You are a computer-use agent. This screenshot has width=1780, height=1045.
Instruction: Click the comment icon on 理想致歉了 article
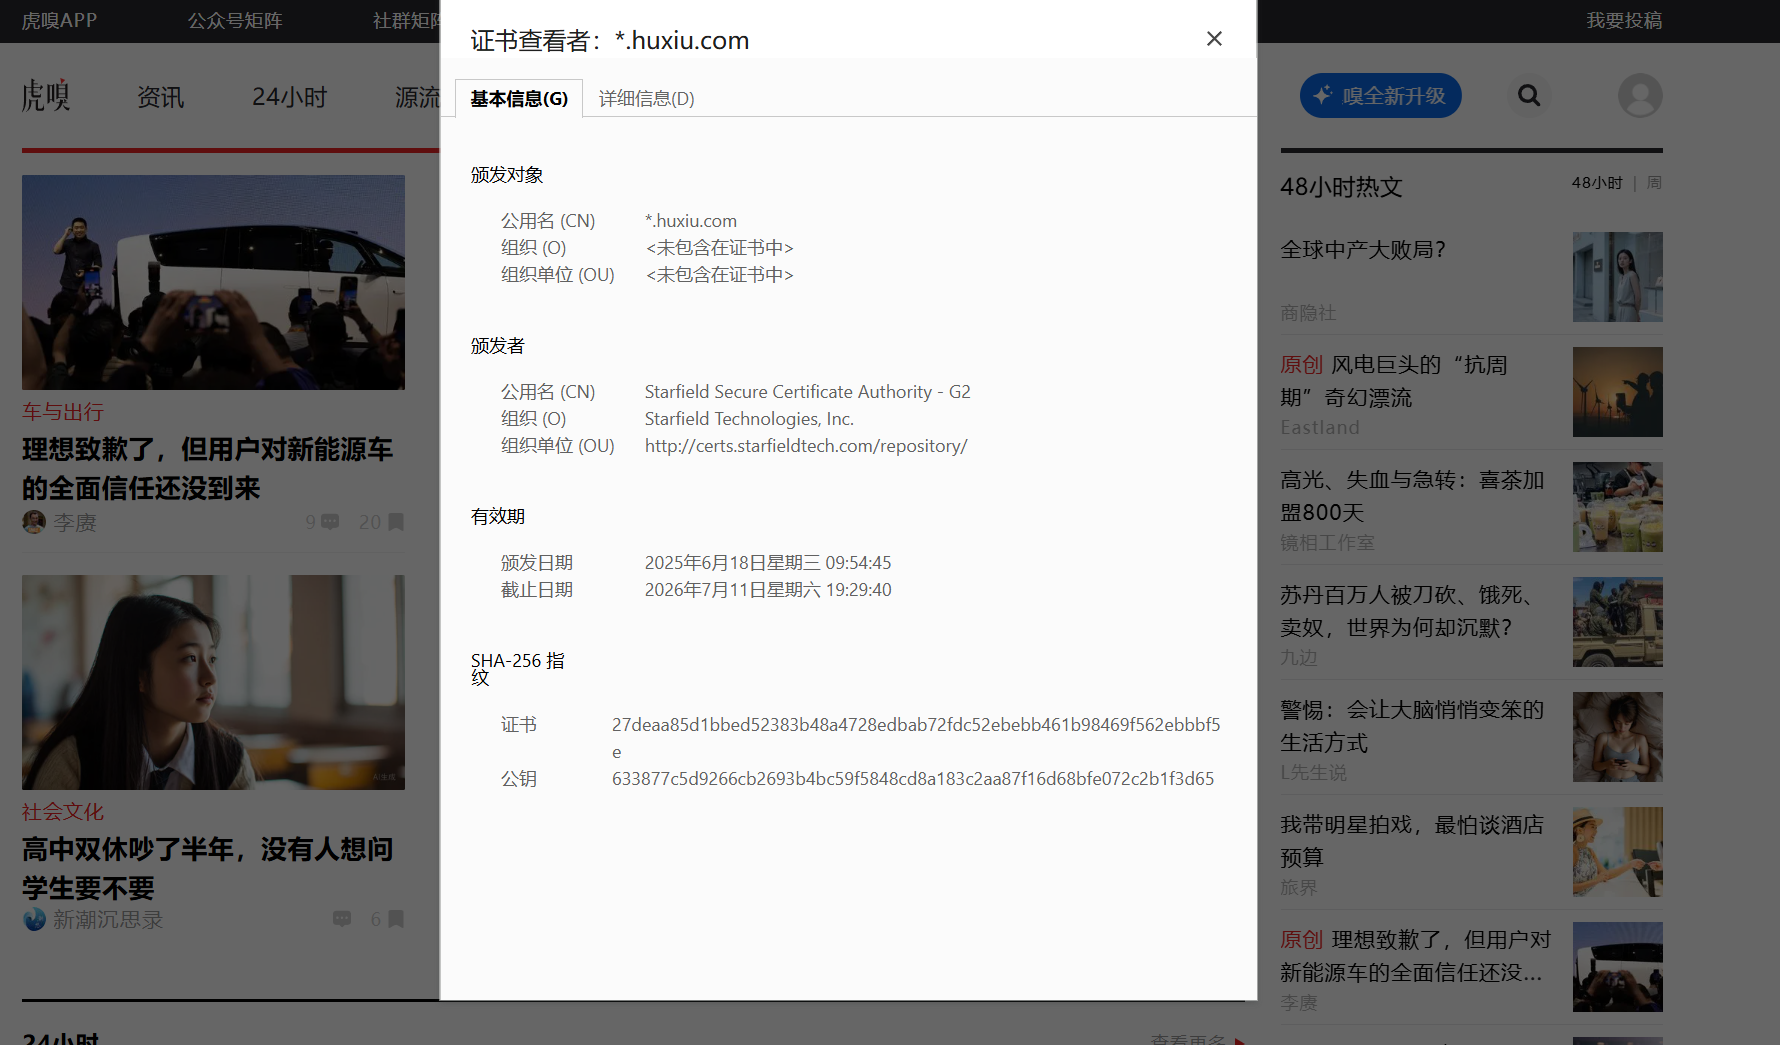pyautogui.click(x=330, y=522)
